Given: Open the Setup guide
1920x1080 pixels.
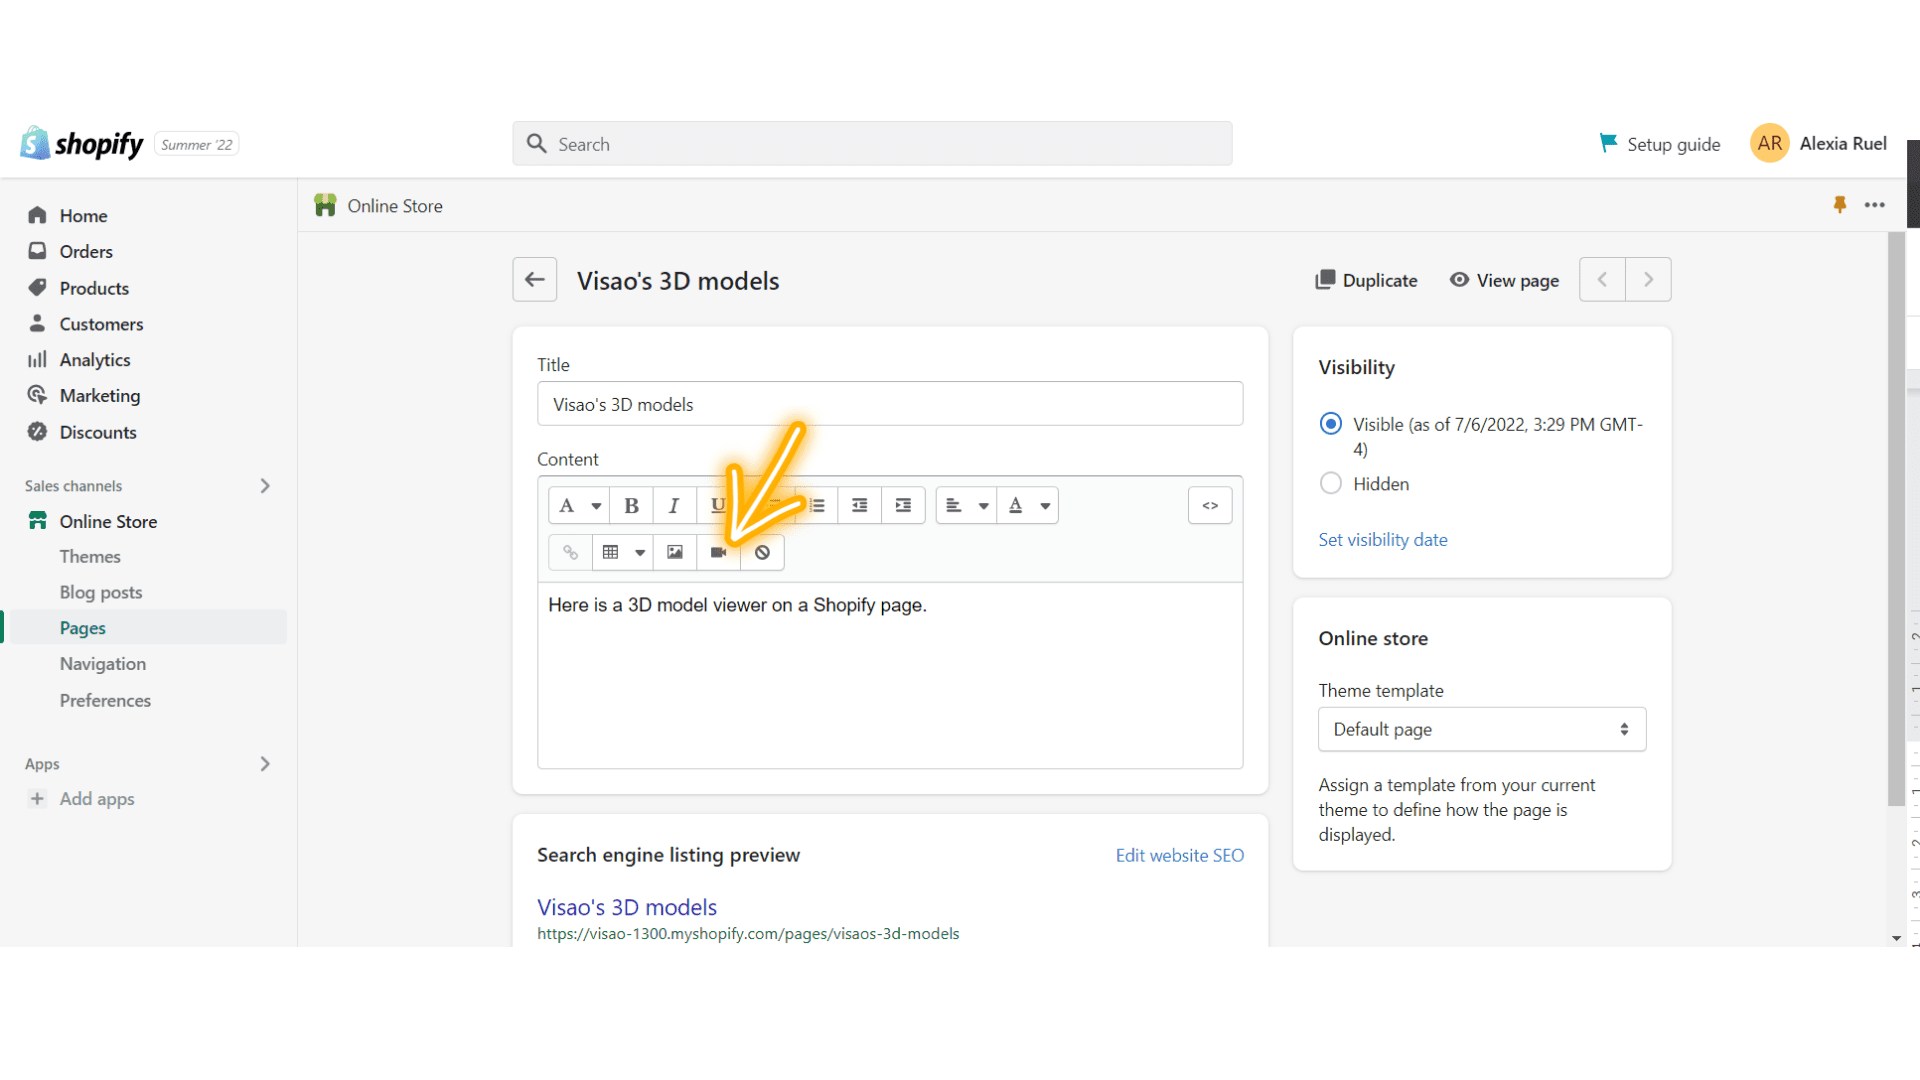Looking at the screenshot, I should [x=1660, y=144].
